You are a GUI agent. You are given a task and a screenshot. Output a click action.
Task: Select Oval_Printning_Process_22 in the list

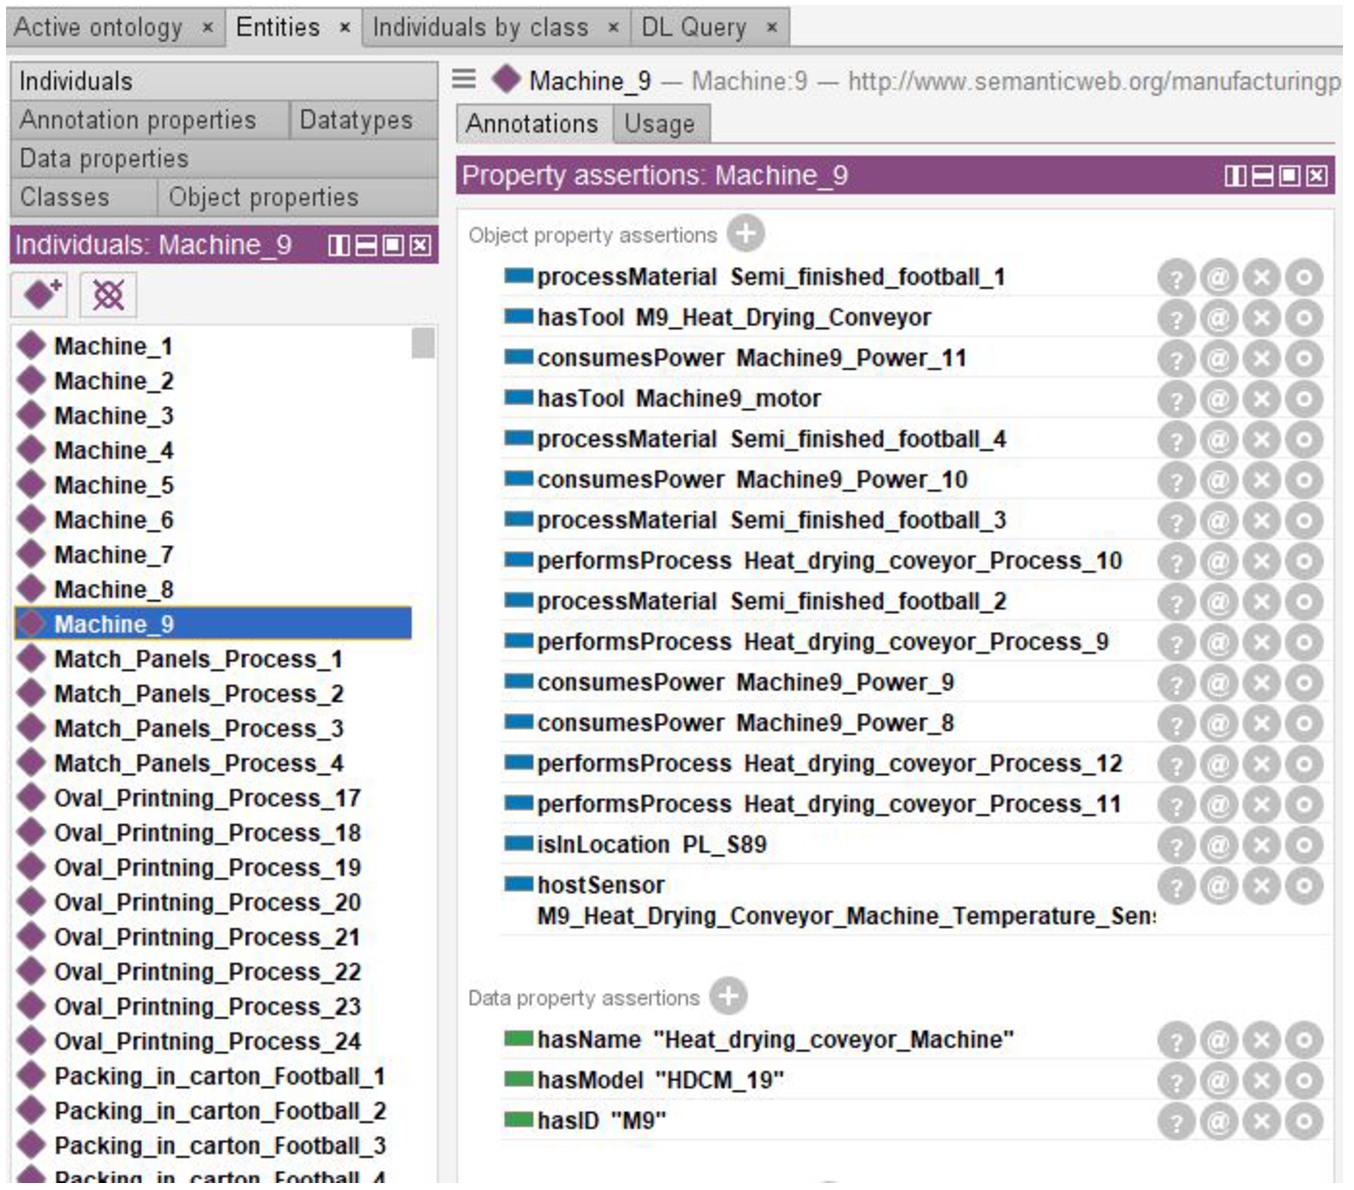207,972
